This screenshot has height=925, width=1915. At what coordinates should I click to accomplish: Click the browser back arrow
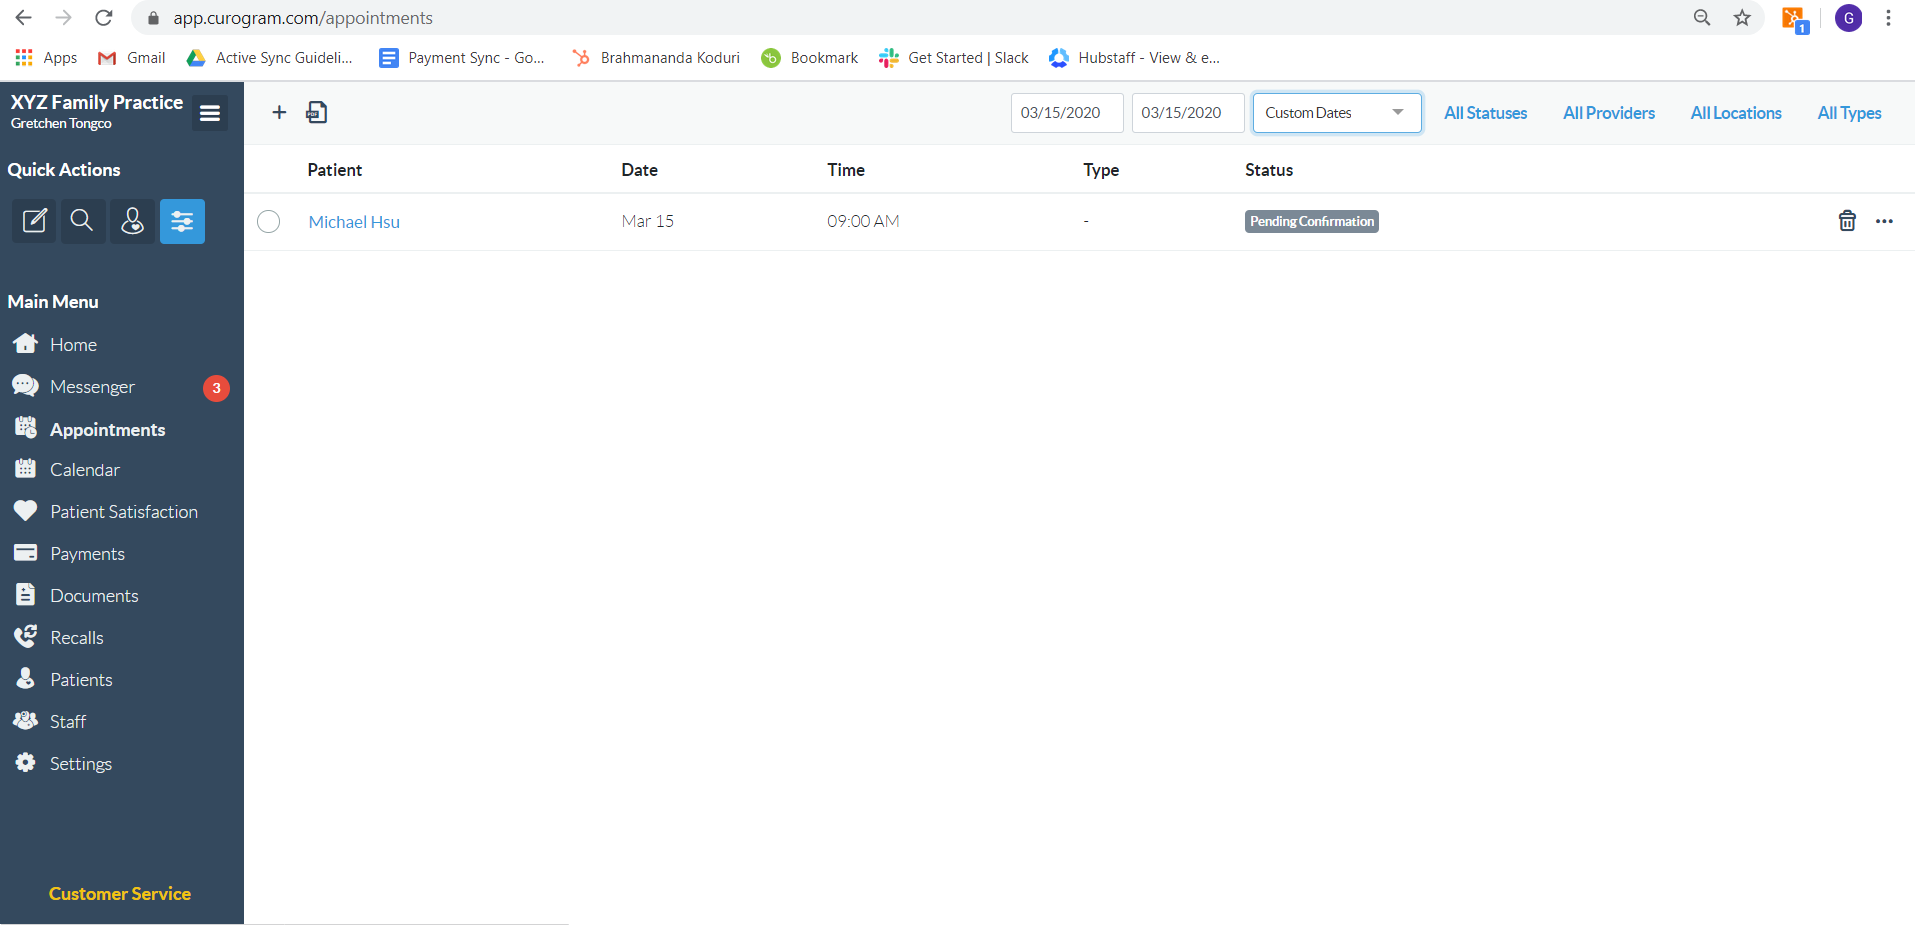pos(23,18)
